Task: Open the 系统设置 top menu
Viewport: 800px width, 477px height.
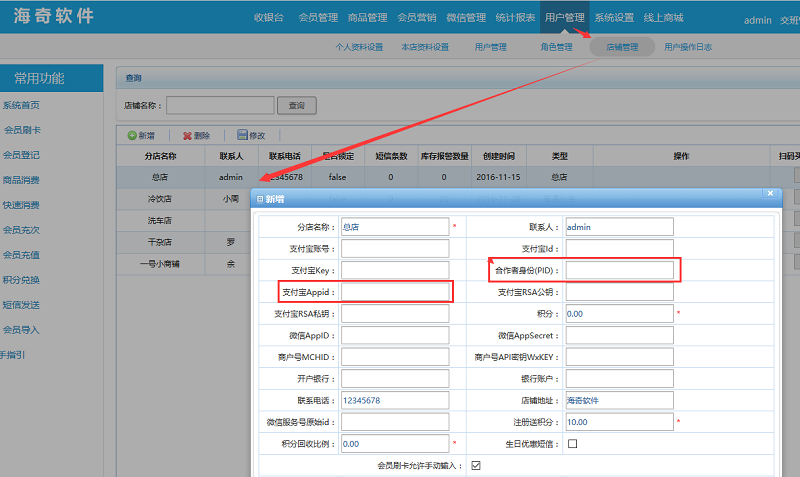Action: (x=614, y=17)
